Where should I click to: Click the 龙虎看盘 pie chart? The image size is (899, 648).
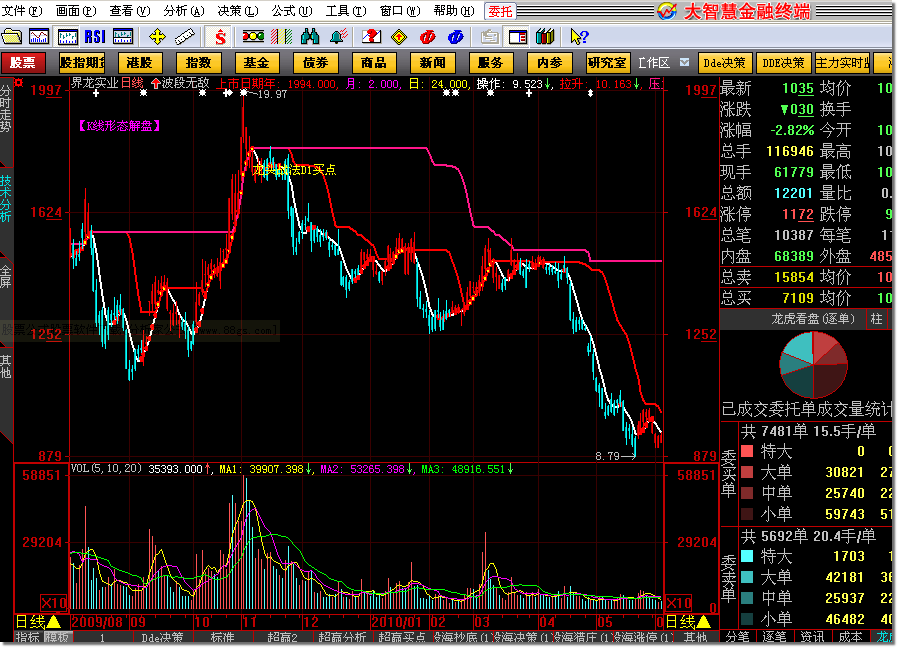pos(813,365)
